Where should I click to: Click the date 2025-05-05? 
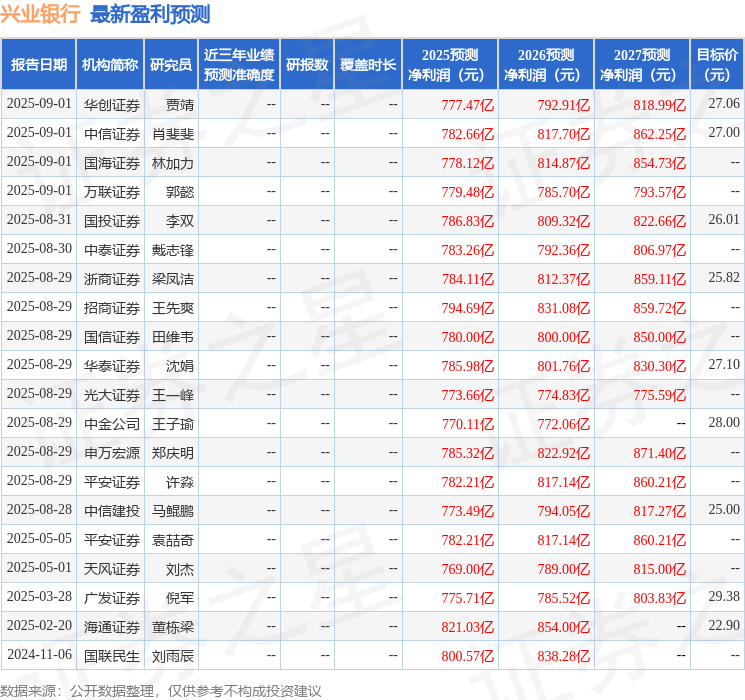tap(39, 538)
